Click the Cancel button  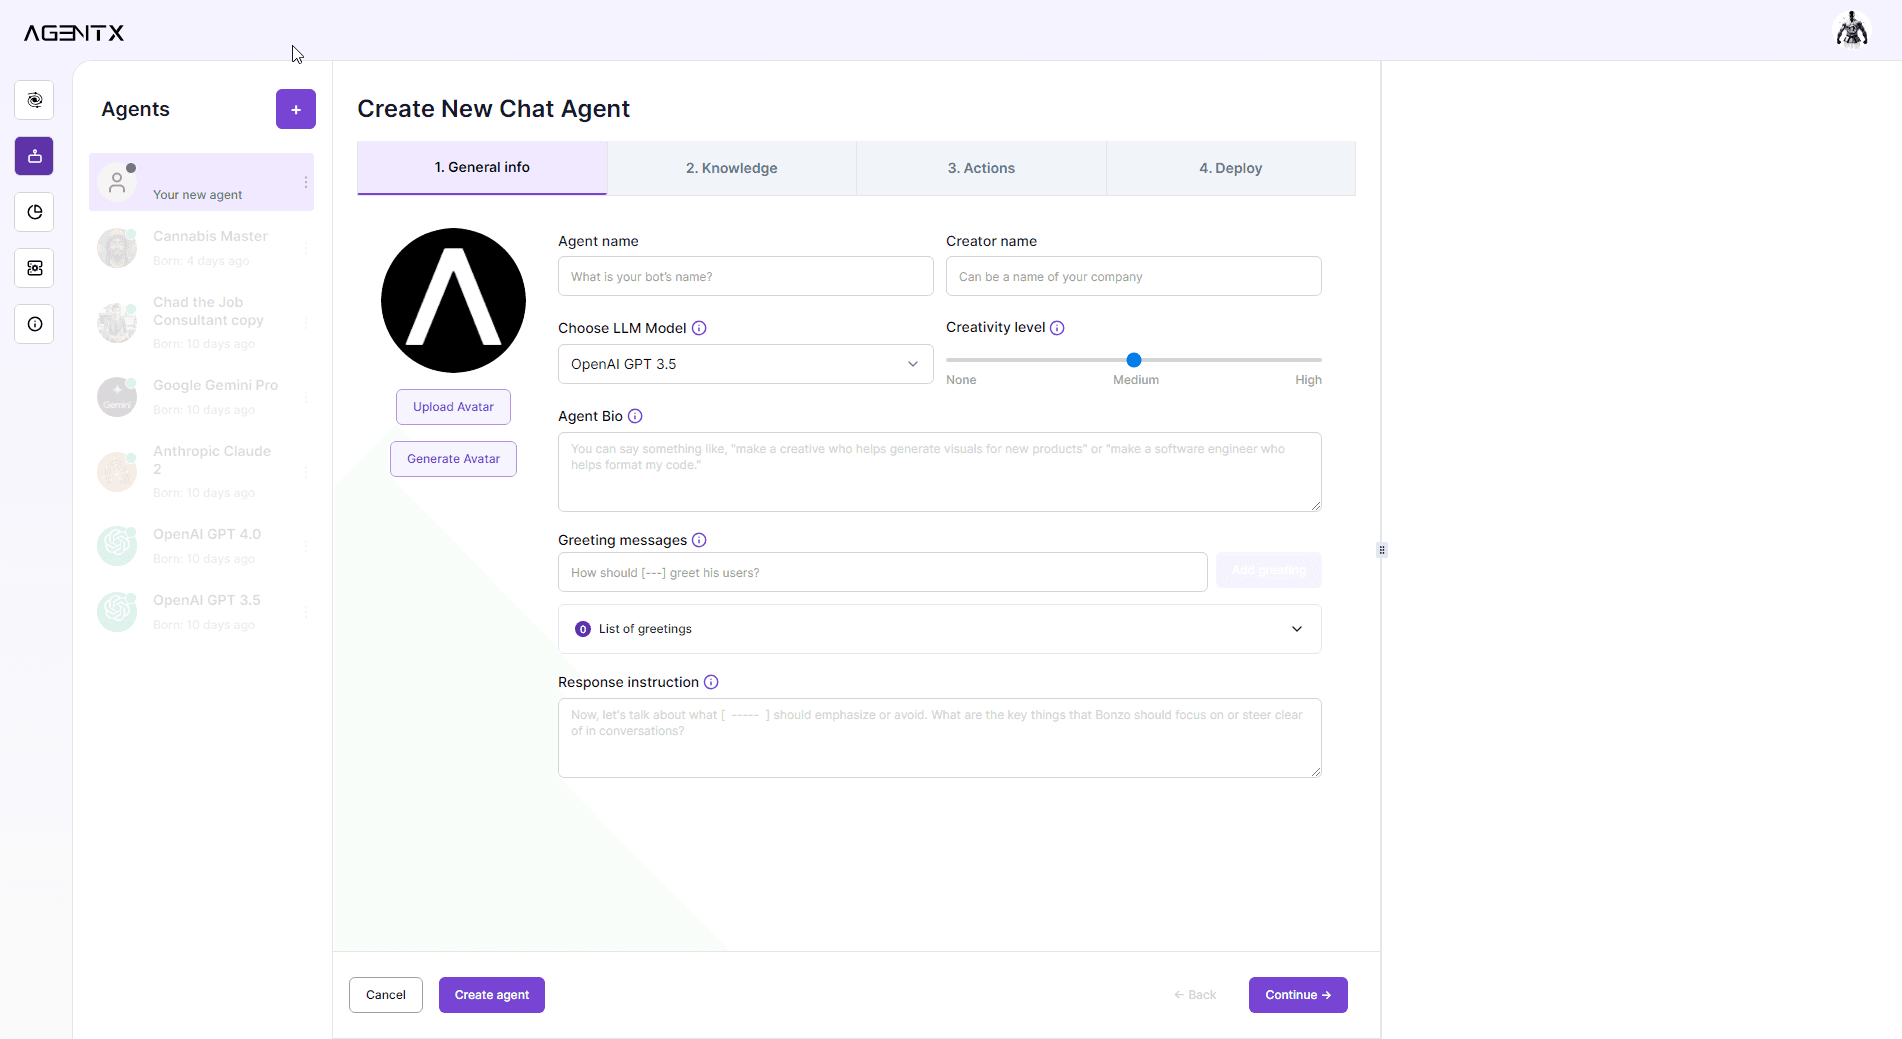tap(386, 995)
